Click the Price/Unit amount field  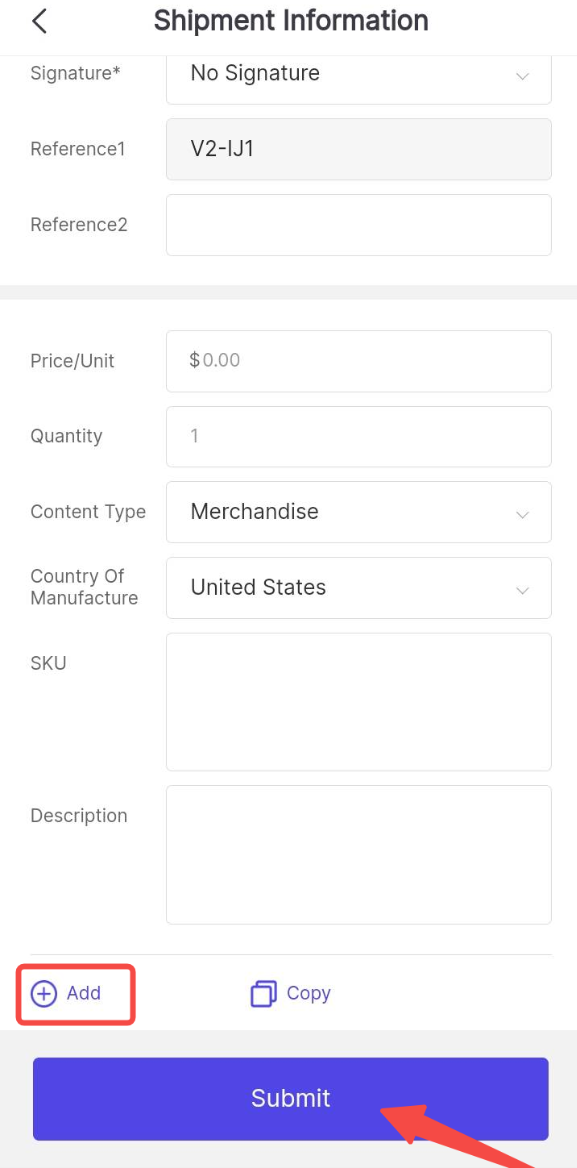point(359,361)
